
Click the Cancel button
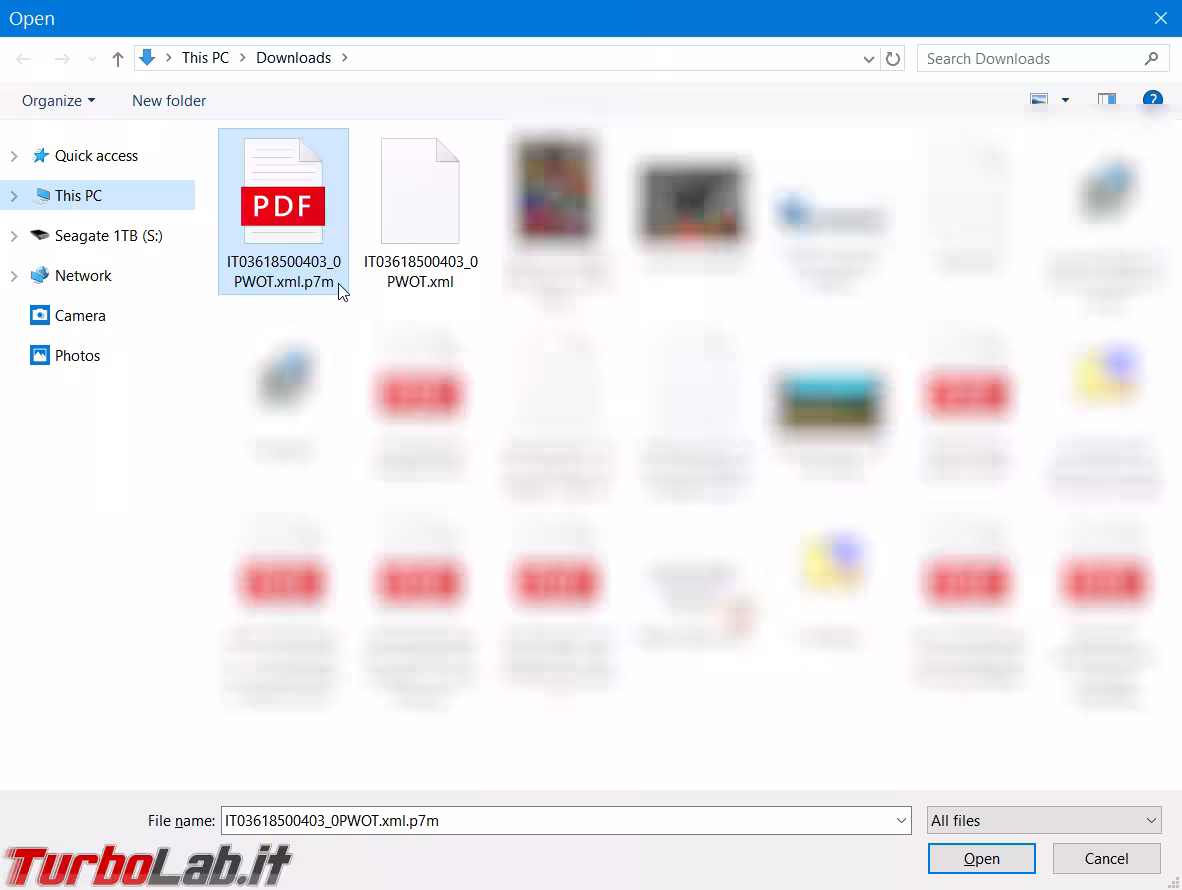coord(1106,859)
